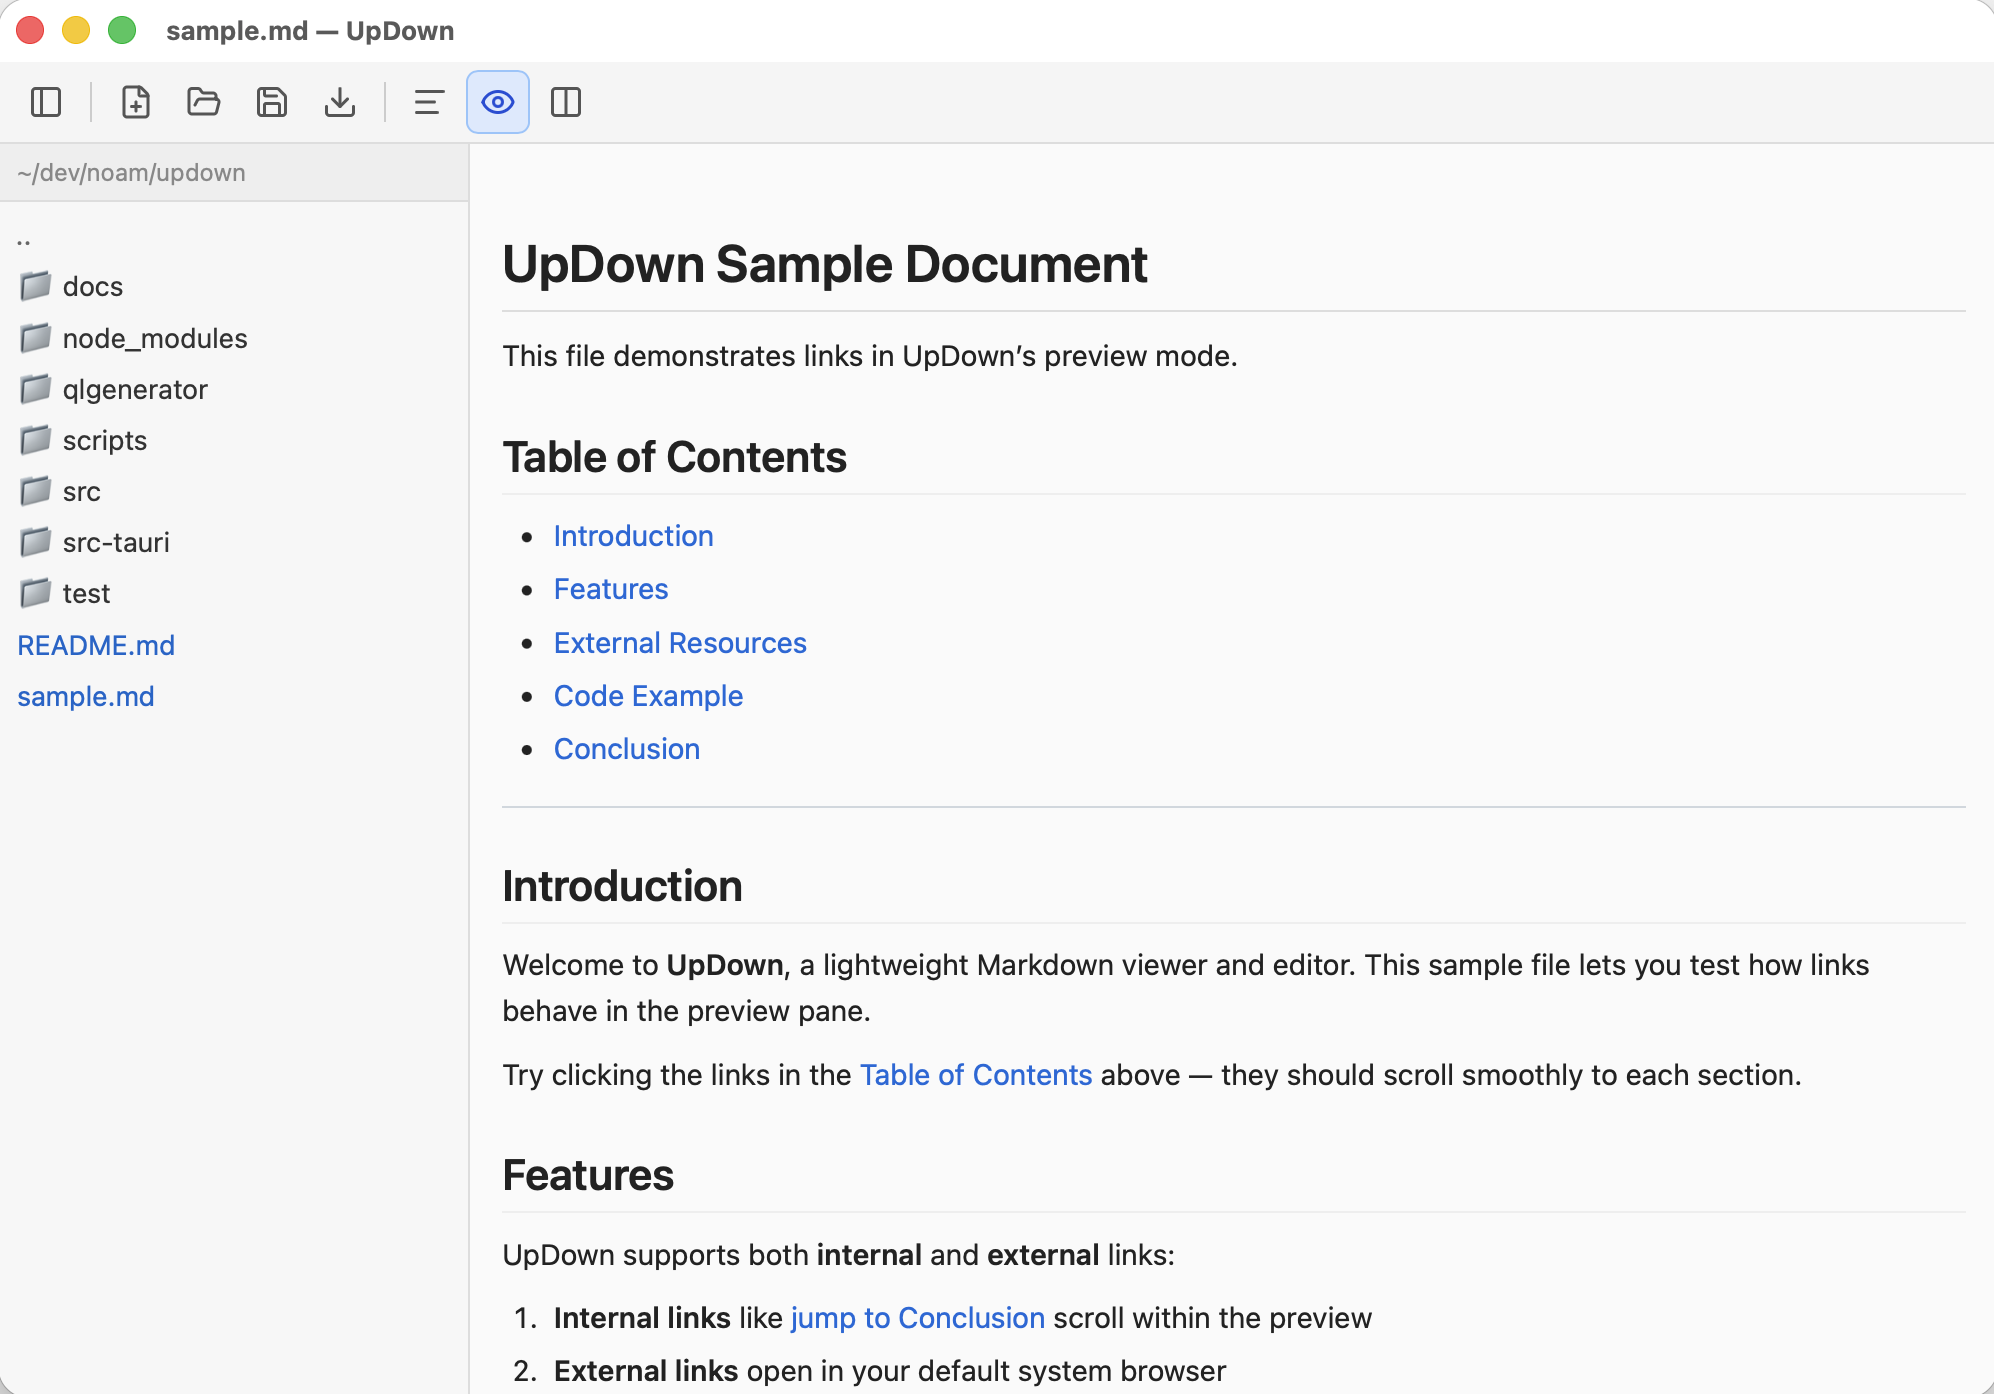1994x1394 pixels.
Task: Click 'This file demonstrates links' paragraph
Action: tap(870, 356)
